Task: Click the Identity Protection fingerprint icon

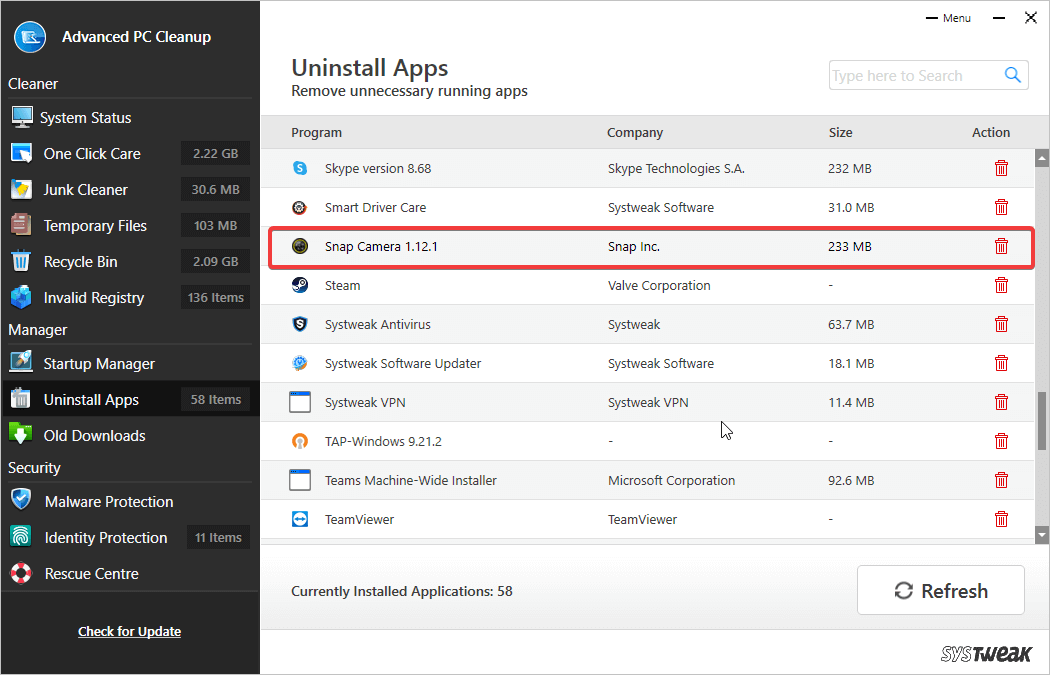Action: [21, 537]
